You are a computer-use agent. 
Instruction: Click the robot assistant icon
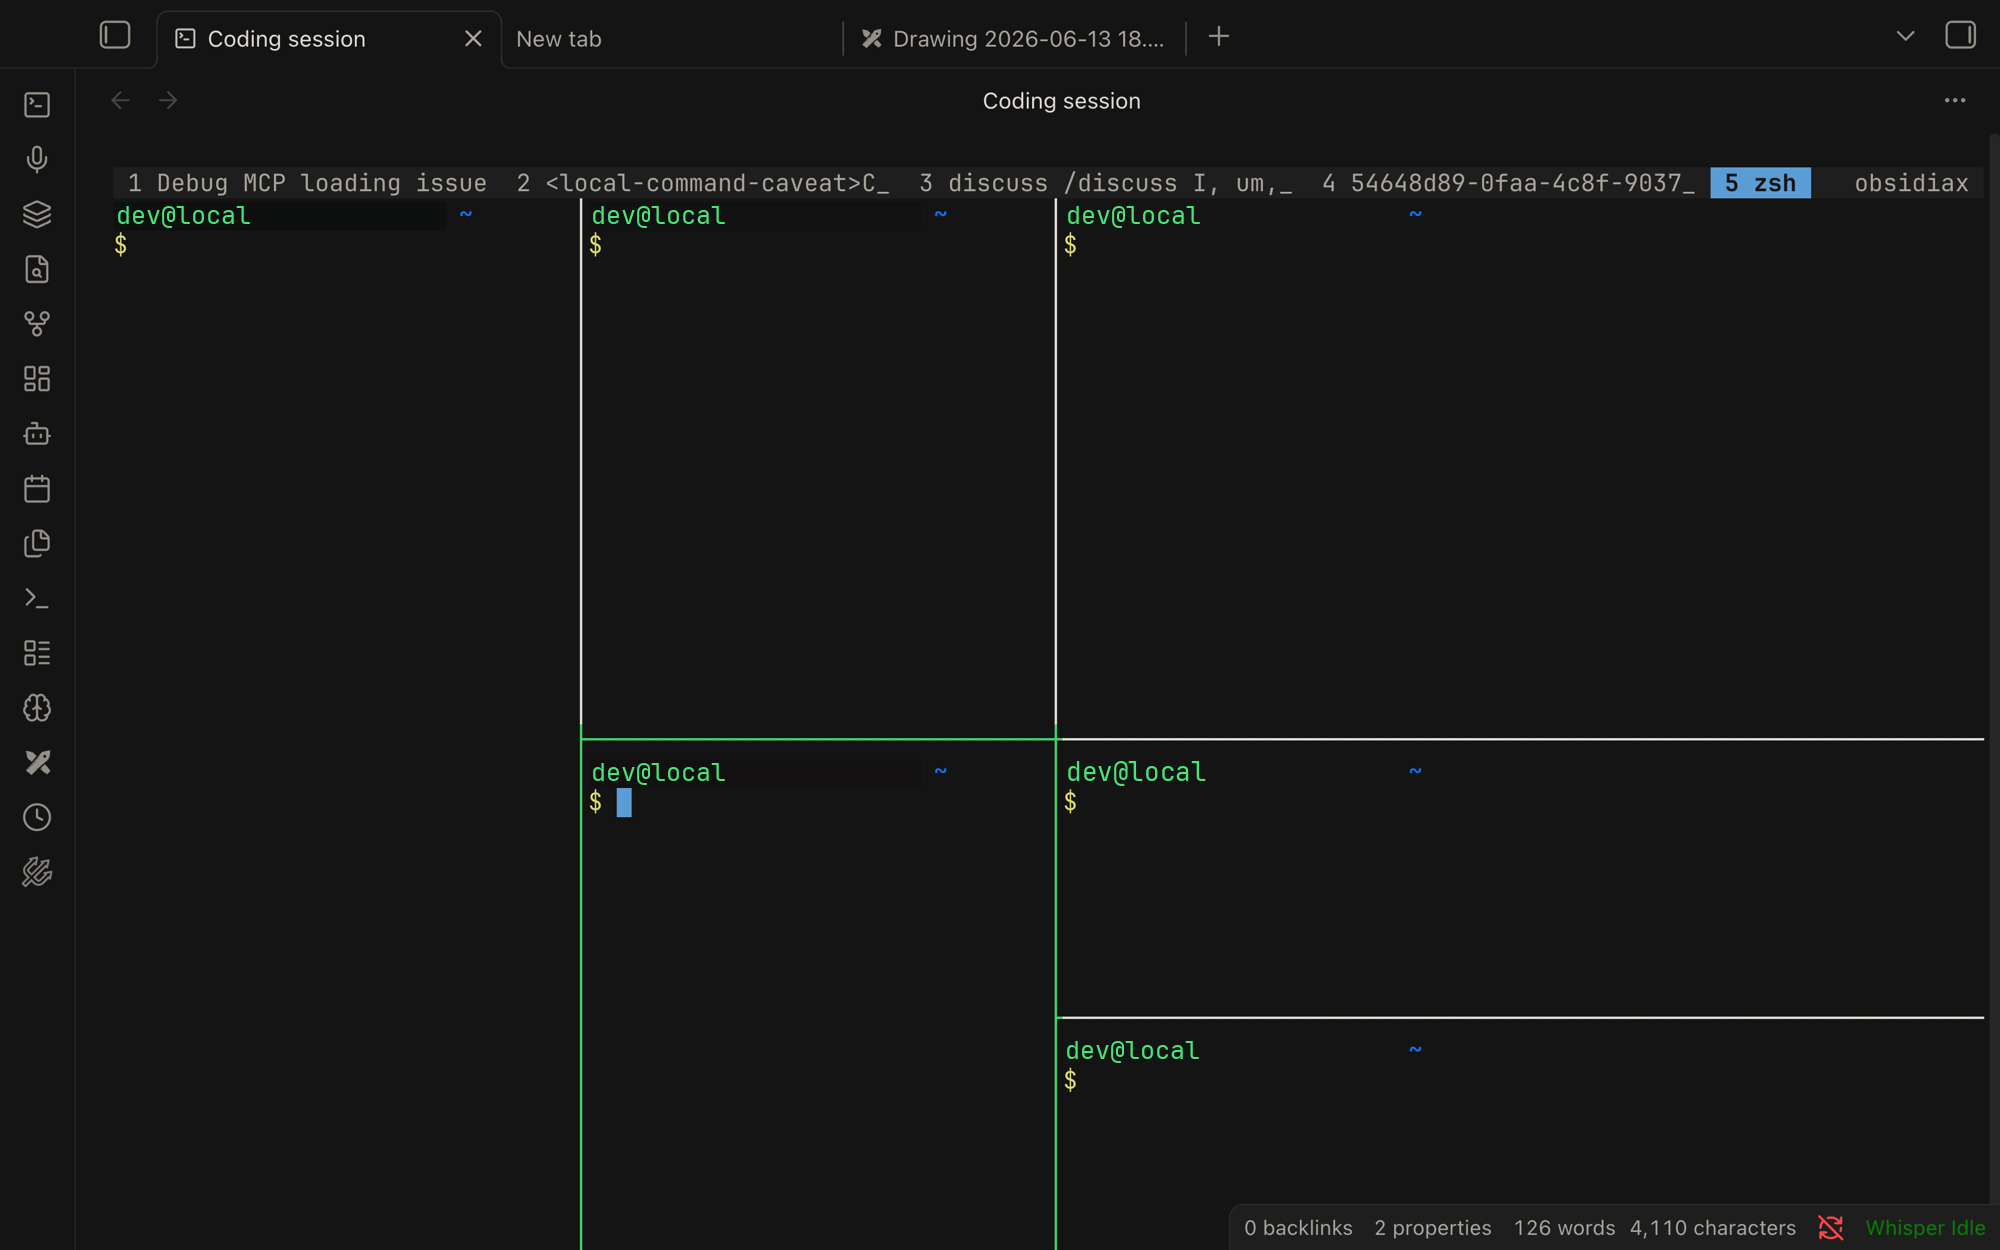(x=37, y=433)
